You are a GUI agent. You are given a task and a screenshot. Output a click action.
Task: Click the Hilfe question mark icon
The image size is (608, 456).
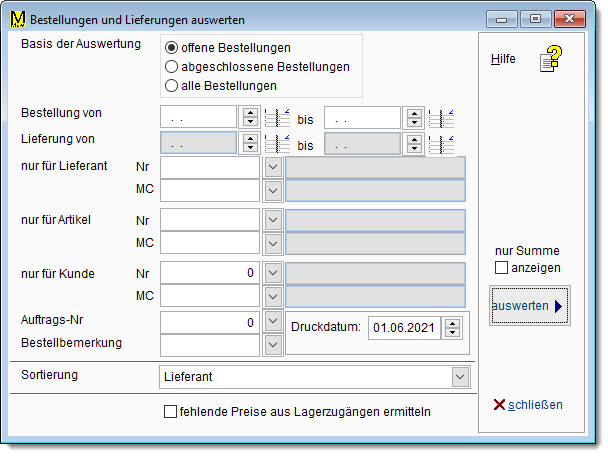pyautogui.click(x=551, y=60)
